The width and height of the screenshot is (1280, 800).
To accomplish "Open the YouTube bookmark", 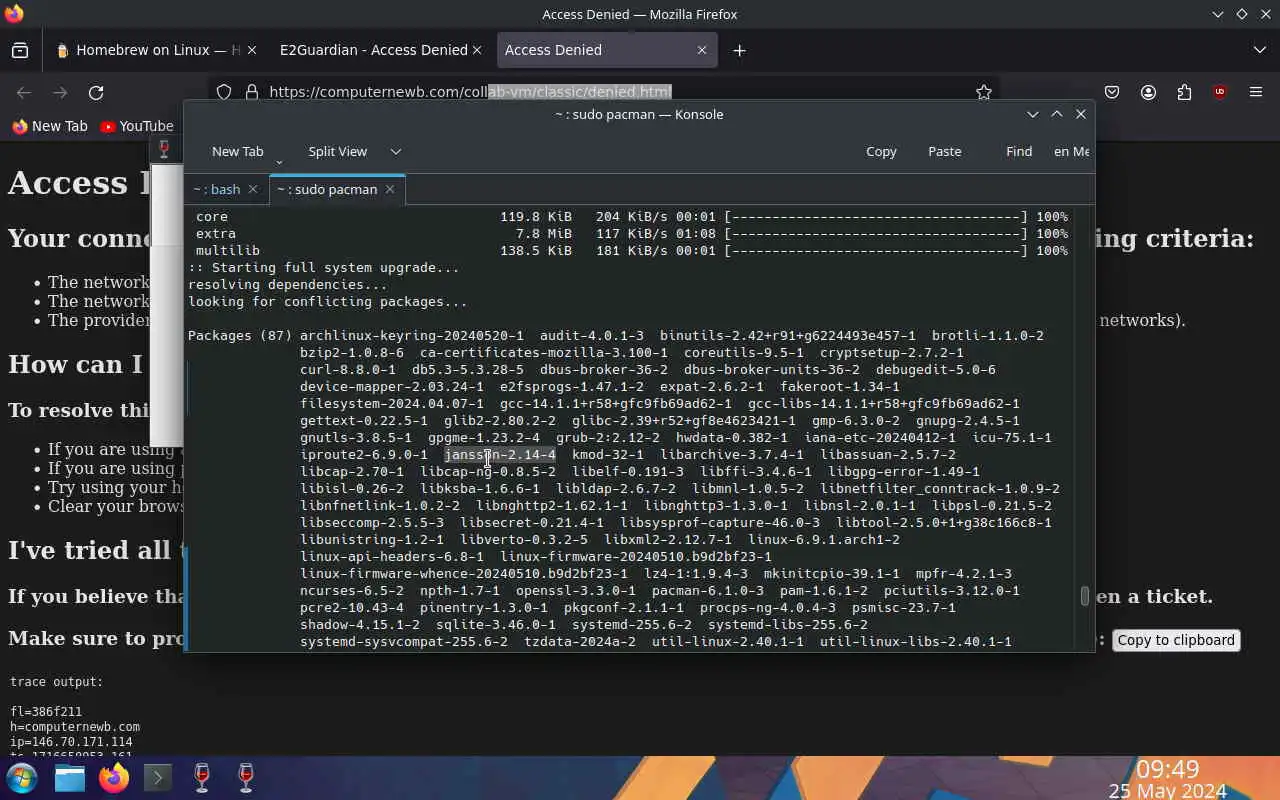I will (x=137, y=126).
